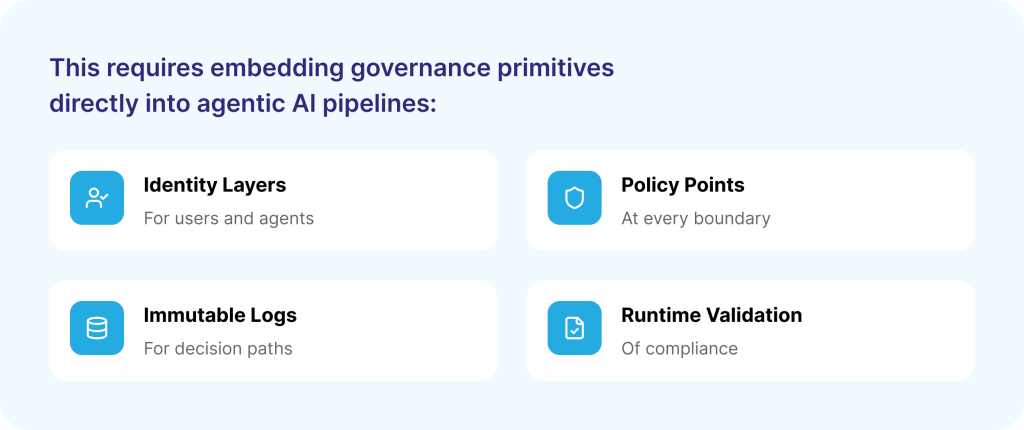Click the "At every boundary" subtitle
1024x430 pixels.
pyautogui.click(x=695, y=218)
